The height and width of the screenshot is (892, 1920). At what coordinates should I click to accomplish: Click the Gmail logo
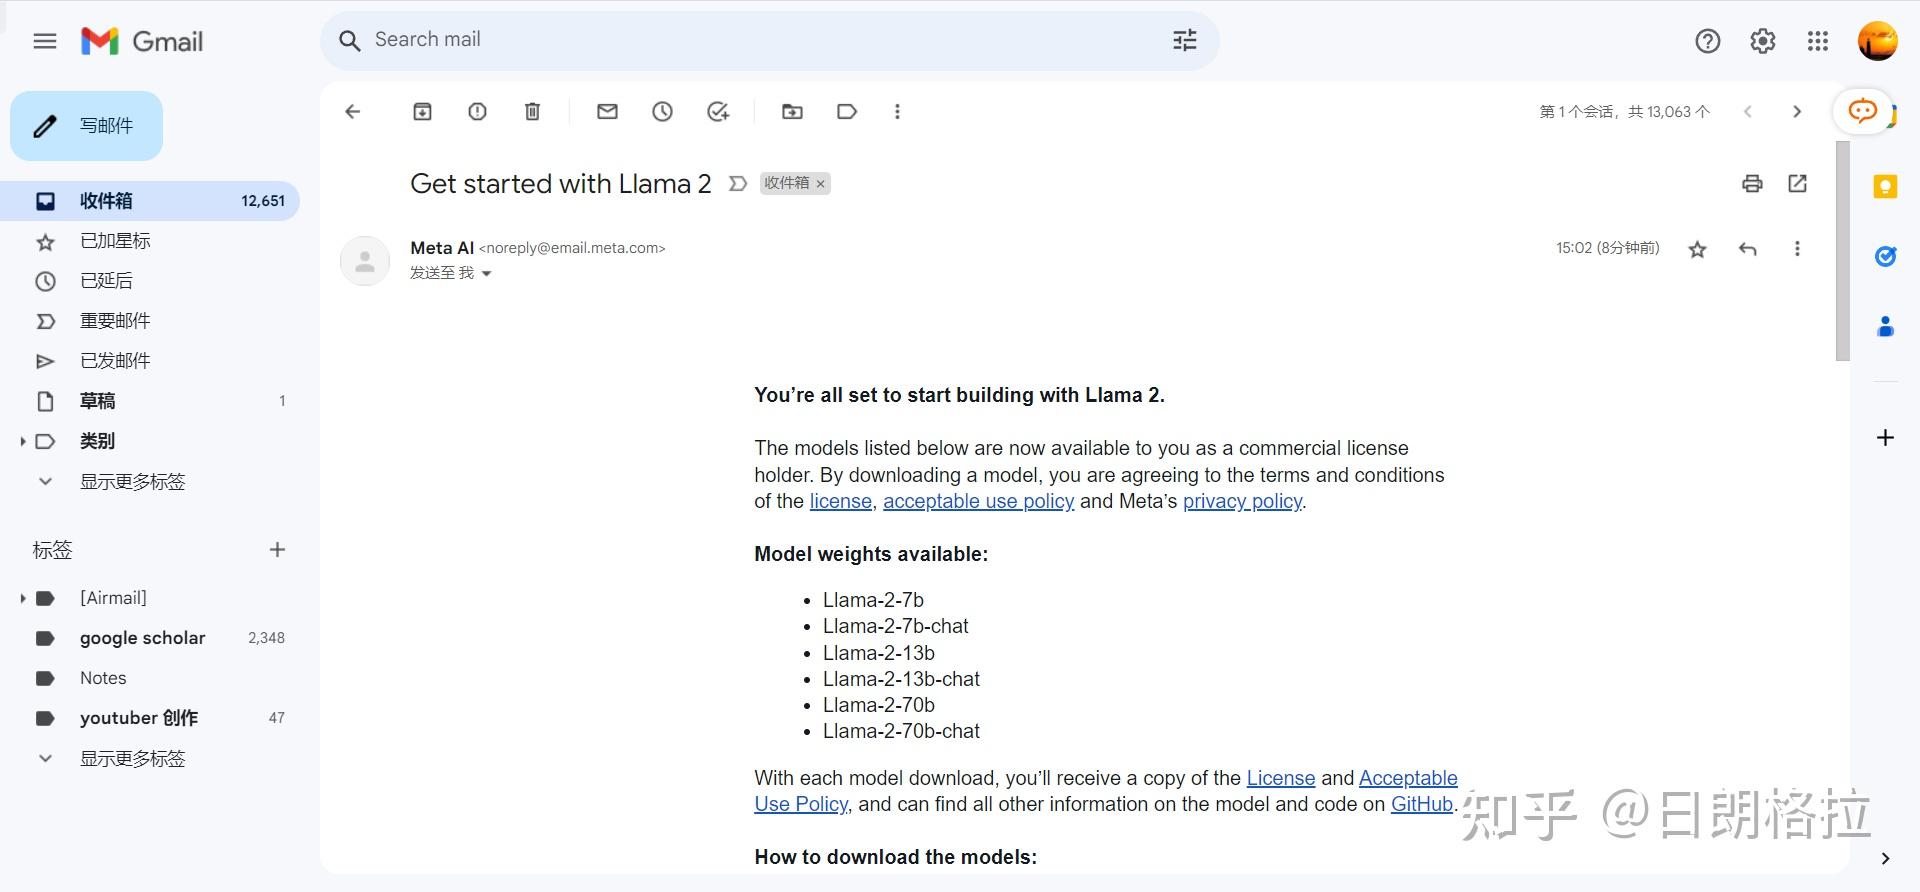pyautogui.click(x=142, y=41)
